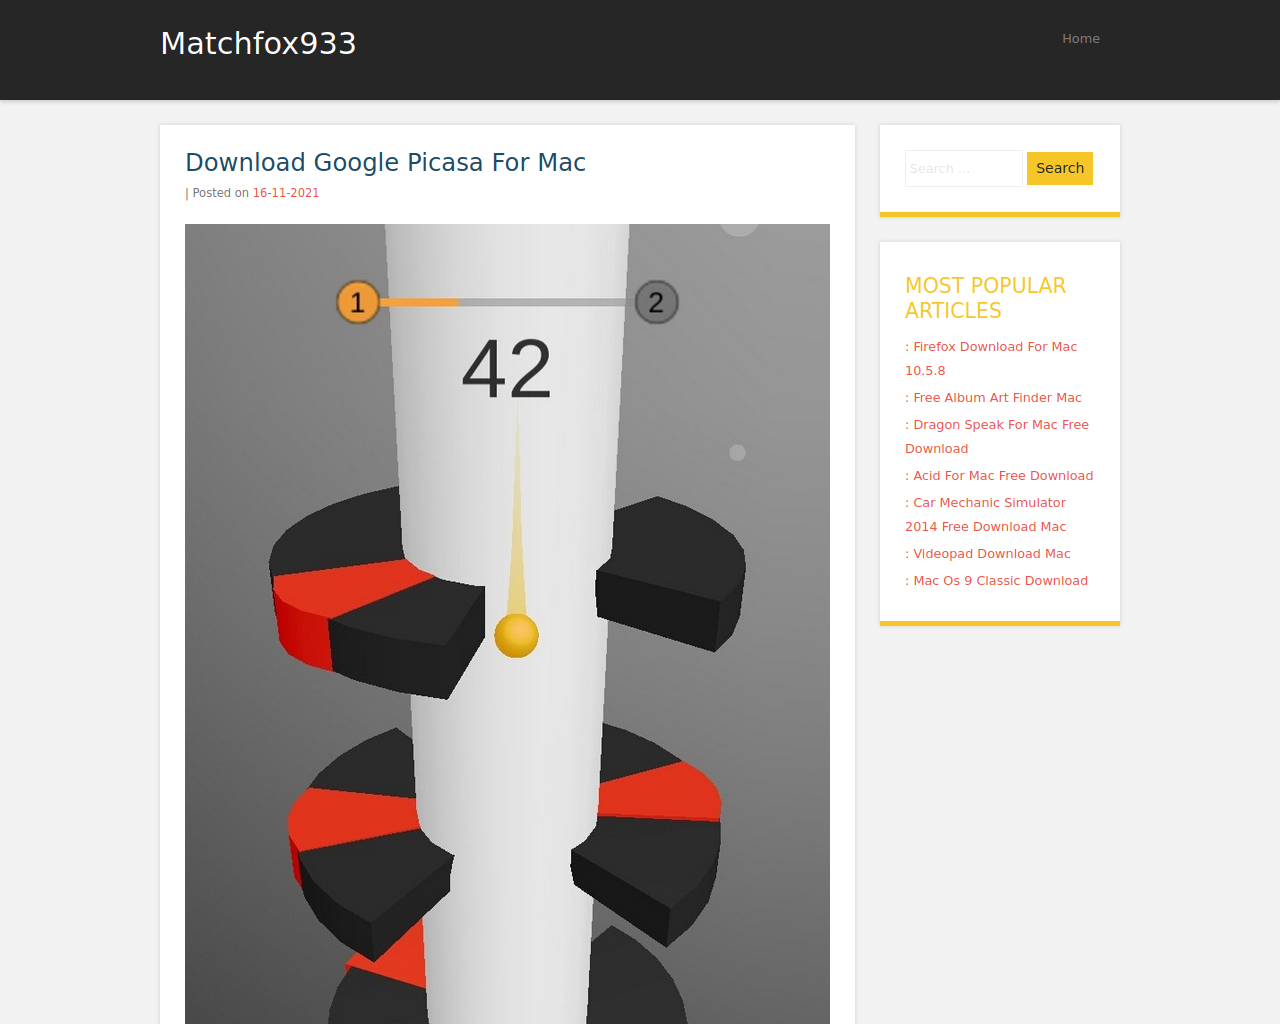
Task: Open Dragon Speak For Mac Free Download
Action: (997, 436)
